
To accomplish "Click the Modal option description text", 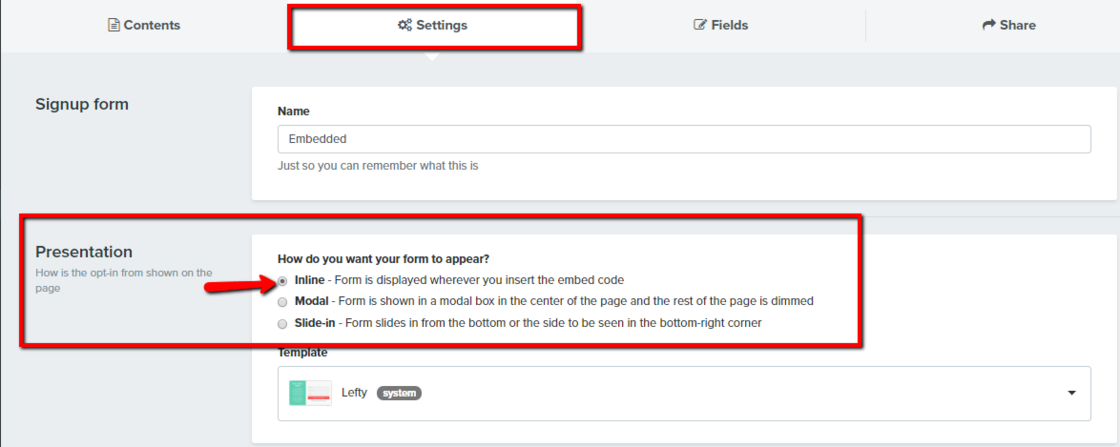I will (580, 301).
